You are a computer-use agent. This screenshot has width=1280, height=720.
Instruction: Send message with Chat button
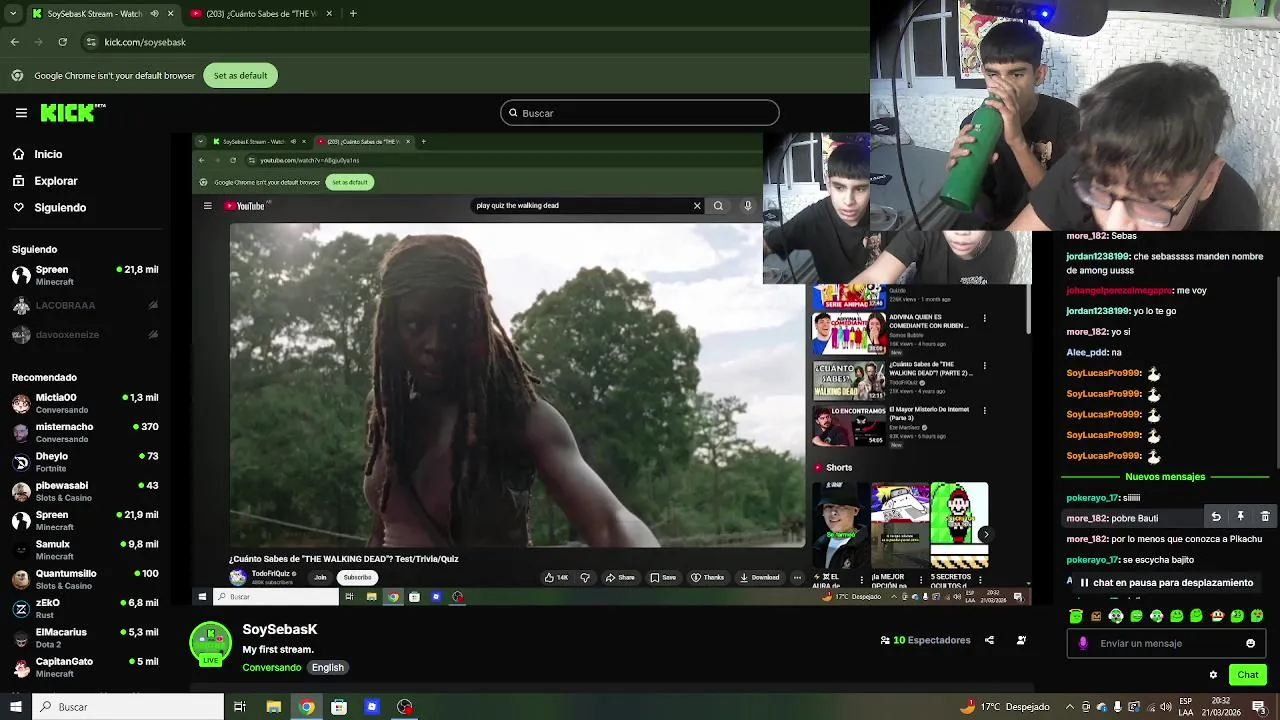point(1248,675)
